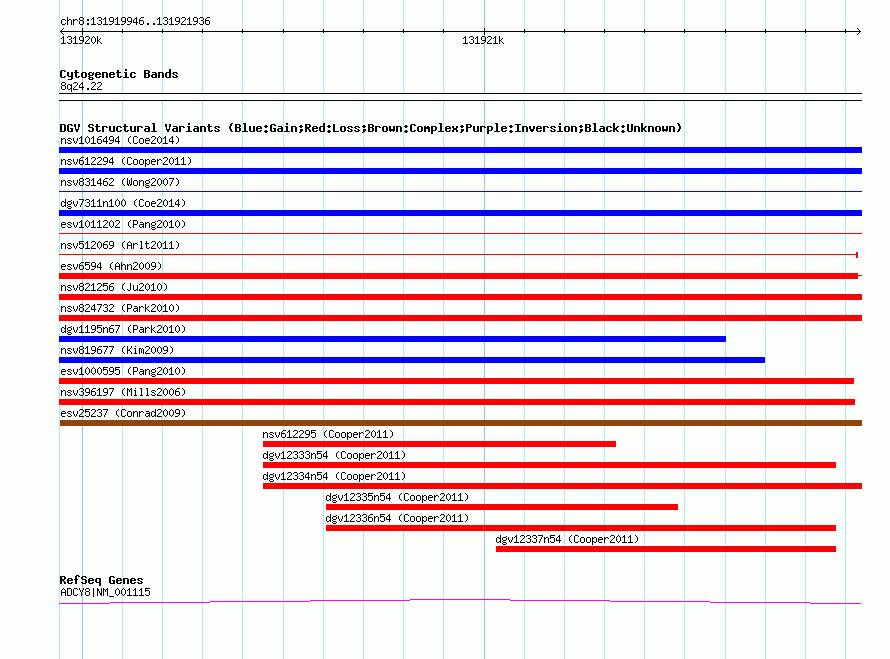Viewport: 890px width, 659px height.
Task: Click the 8q24.22 cytogenetic band bar
Action: coord(460,97)
